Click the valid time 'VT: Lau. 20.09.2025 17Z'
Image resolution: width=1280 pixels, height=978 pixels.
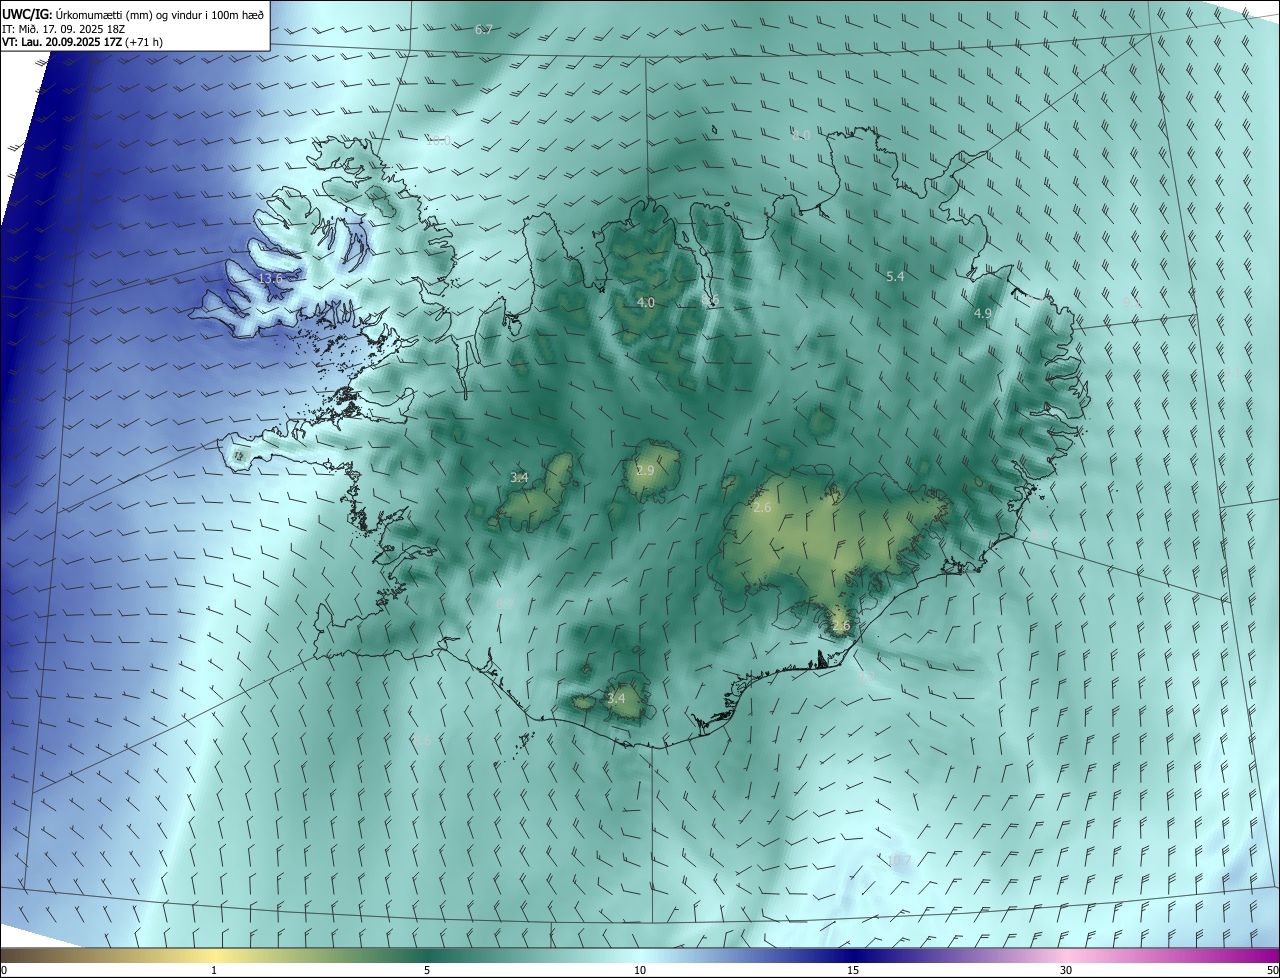click(x=62, y=42)
